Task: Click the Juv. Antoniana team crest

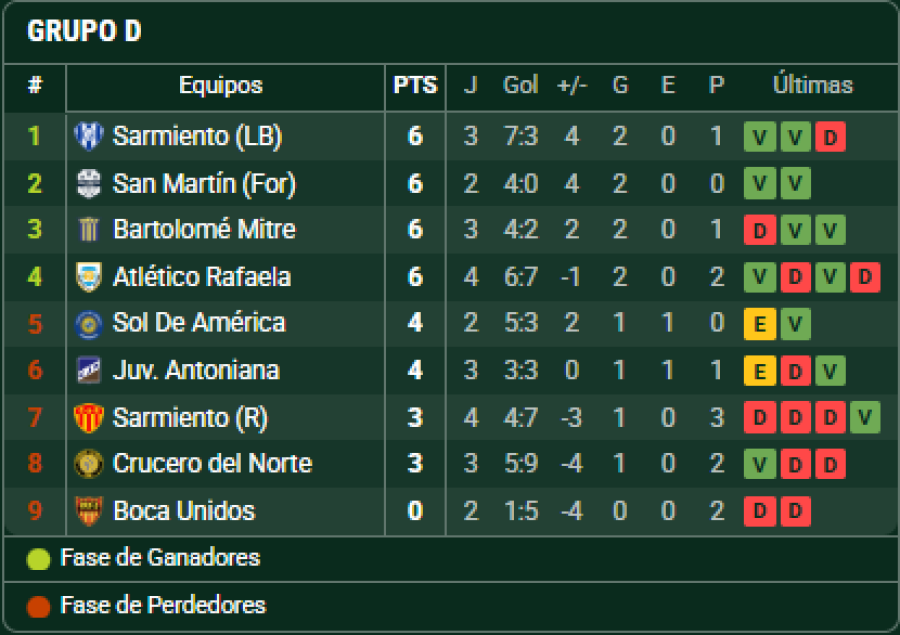Action: [x=88, y=371]
